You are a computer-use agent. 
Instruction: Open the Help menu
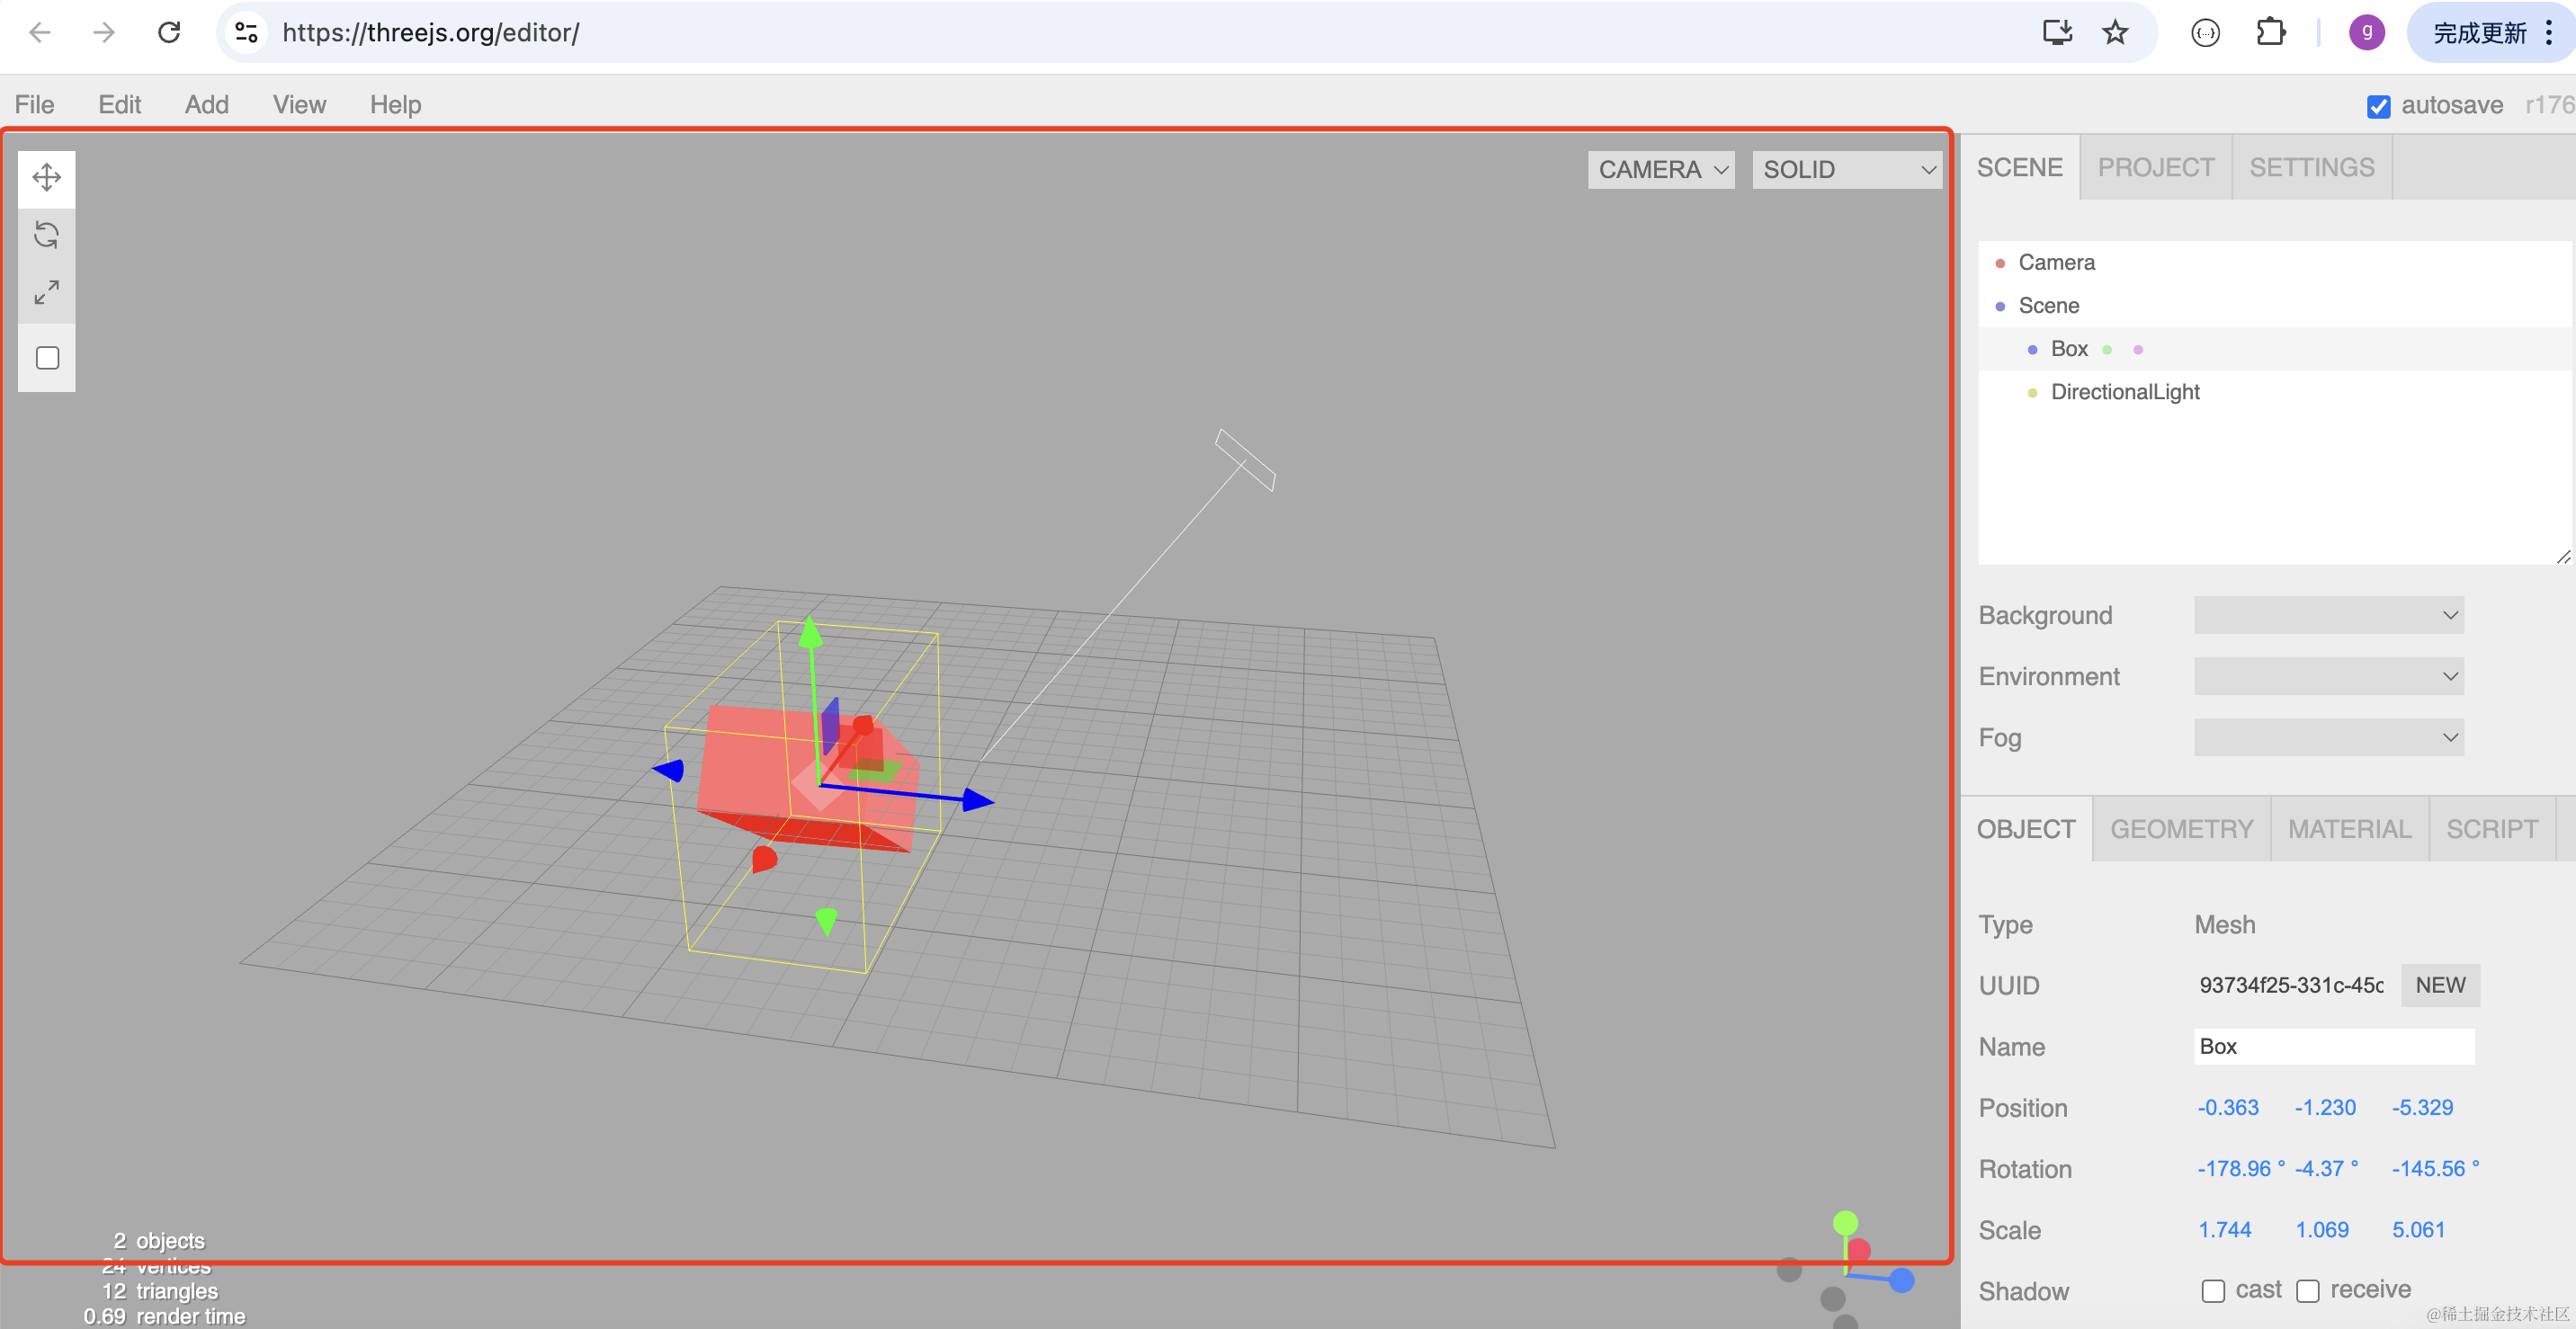click(x=396, y=105)
